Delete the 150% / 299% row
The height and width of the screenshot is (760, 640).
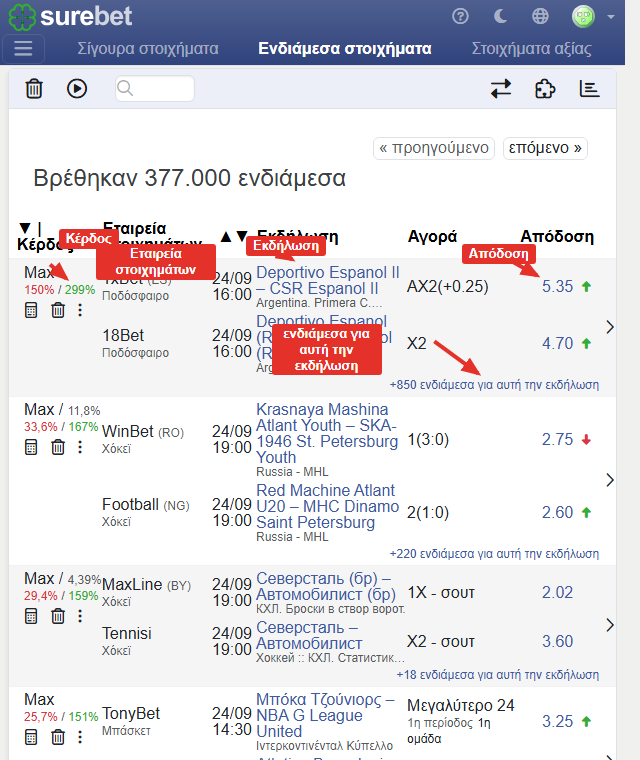point(58,310)
